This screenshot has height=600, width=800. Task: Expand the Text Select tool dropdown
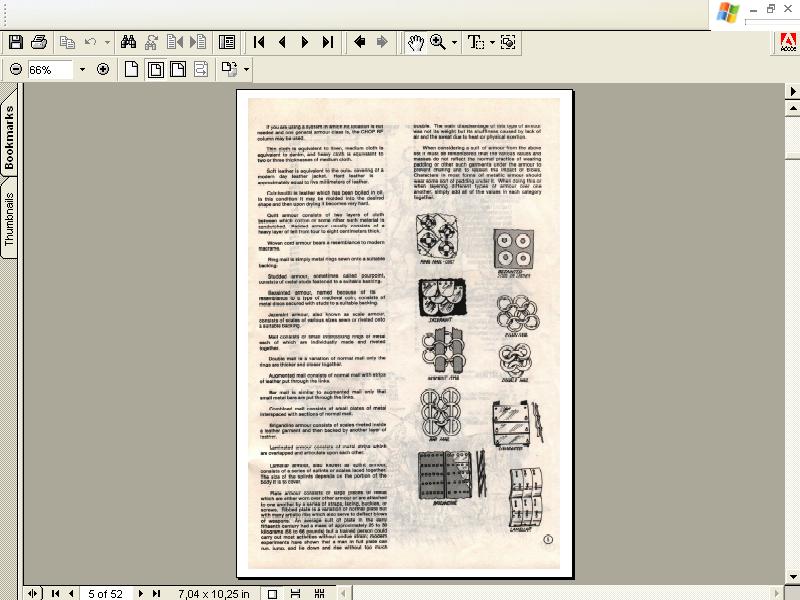(x=492, y=42)
